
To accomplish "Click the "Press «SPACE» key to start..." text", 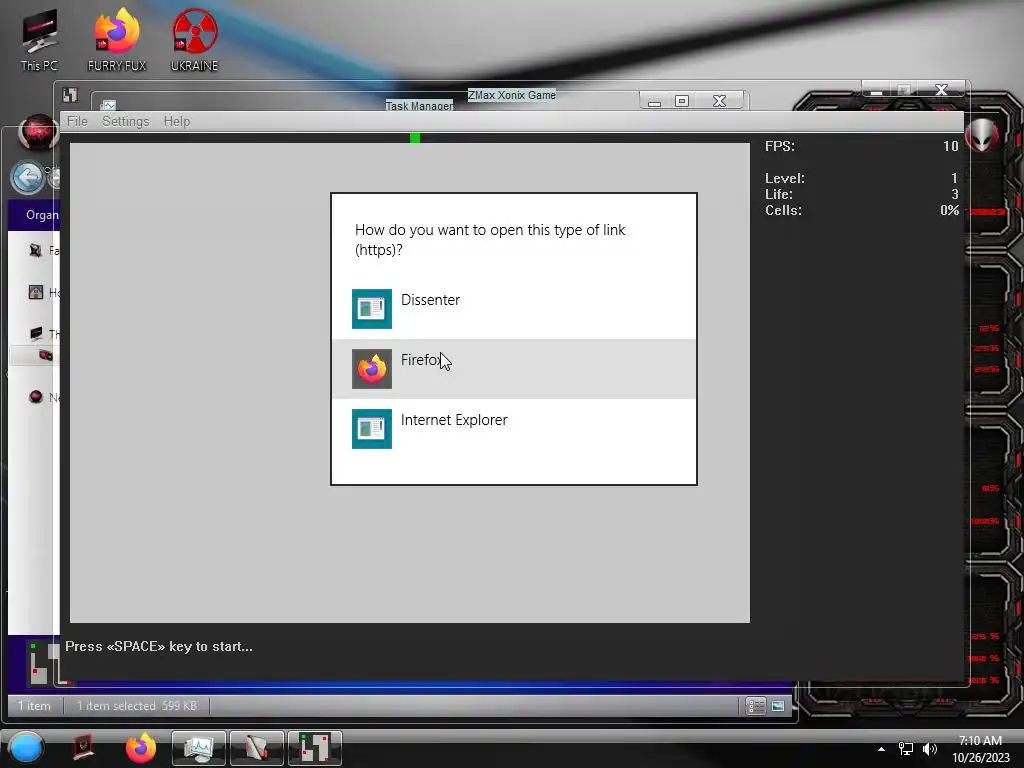I will [159, 647].
